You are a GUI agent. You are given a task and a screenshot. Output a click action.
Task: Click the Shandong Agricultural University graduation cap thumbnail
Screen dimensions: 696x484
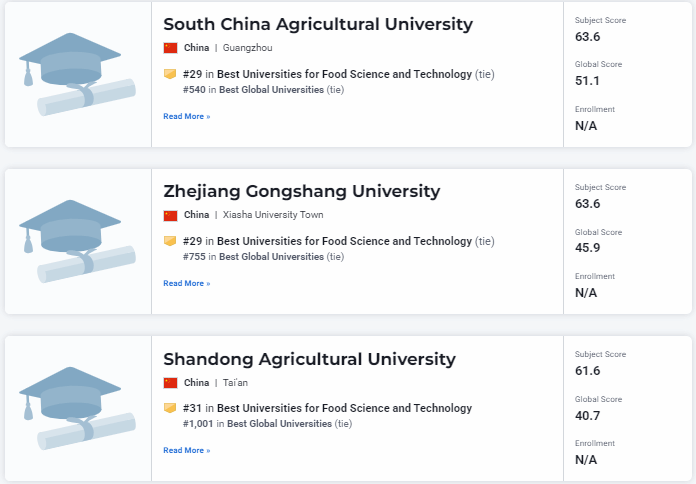77,409
